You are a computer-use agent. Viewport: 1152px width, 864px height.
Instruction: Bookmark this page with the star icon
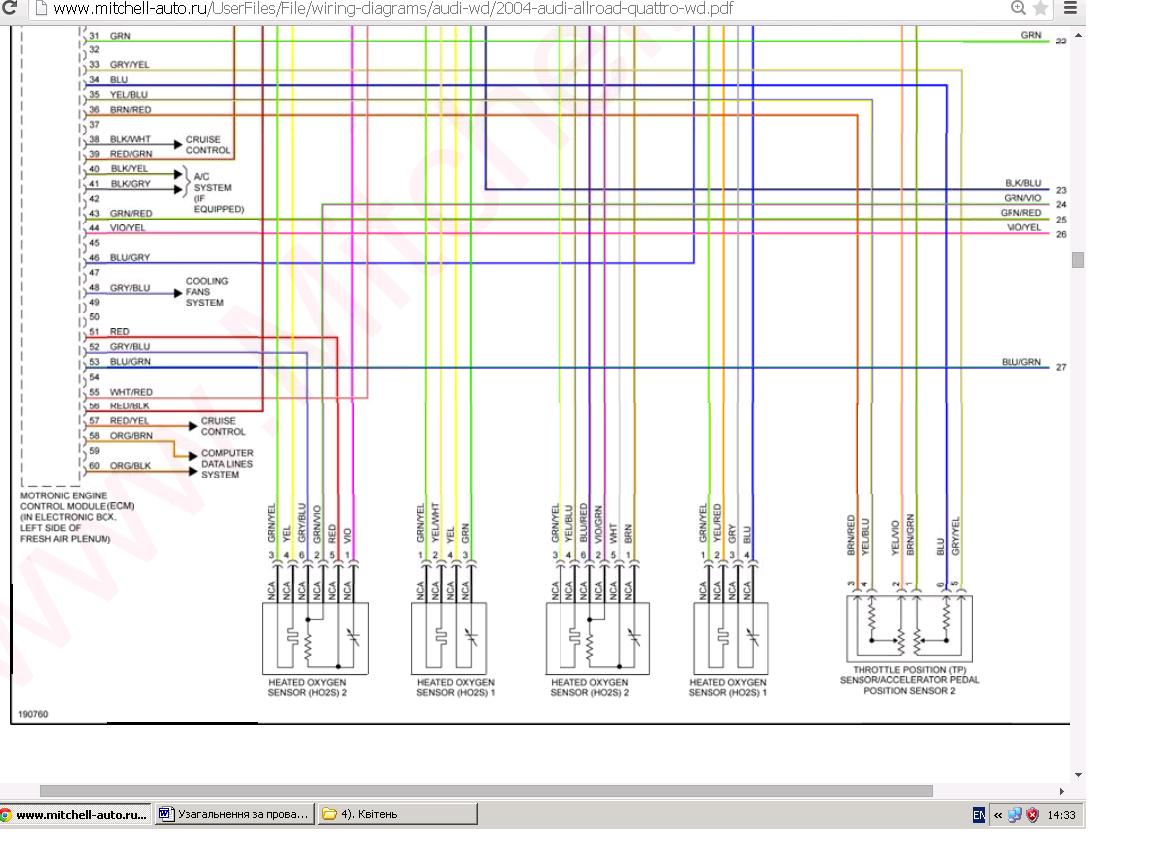[x=1040, y=9]
